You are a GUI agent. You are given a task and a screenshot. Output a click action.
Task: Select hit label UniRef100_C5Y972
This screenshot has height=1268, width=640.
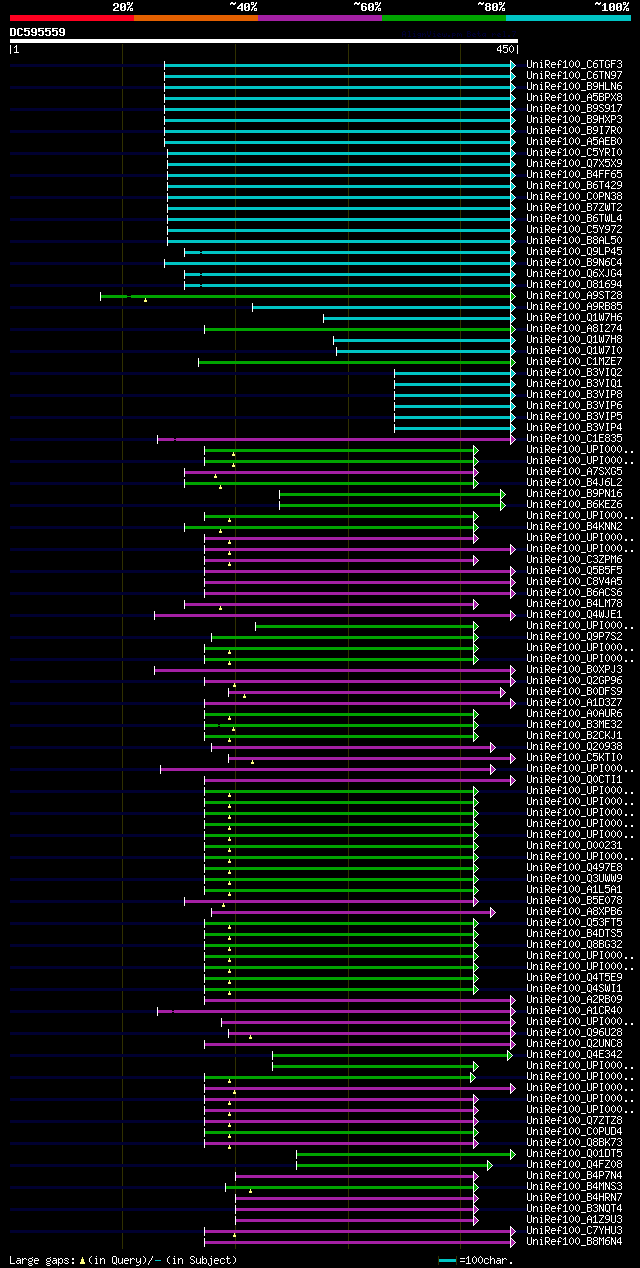point(574,230)
